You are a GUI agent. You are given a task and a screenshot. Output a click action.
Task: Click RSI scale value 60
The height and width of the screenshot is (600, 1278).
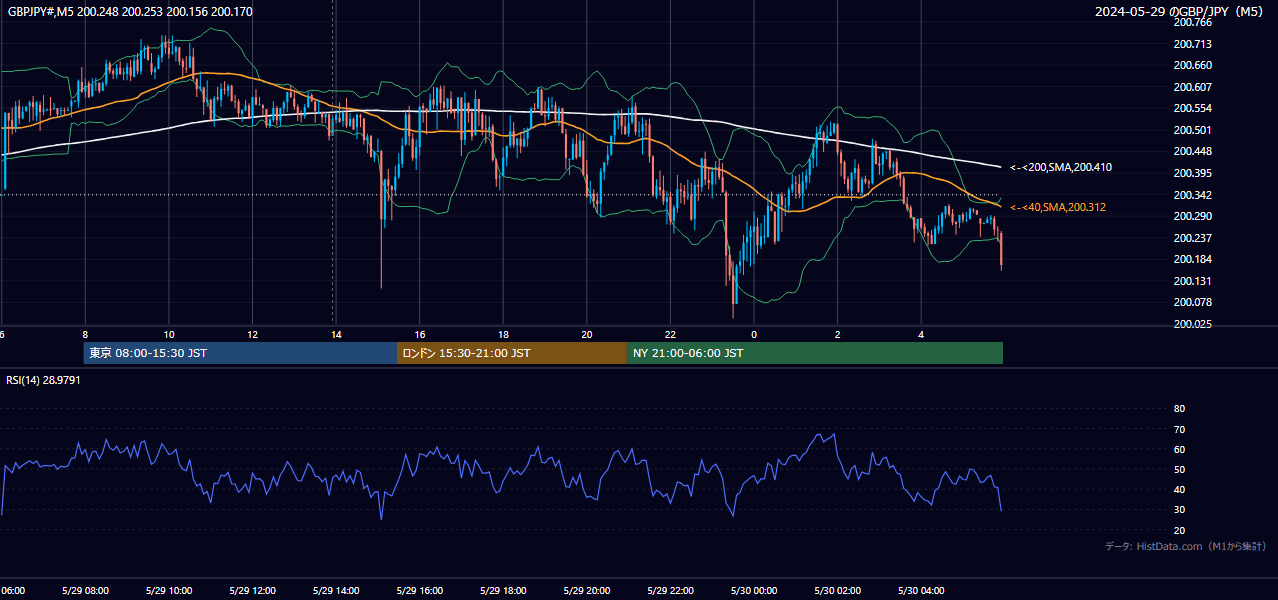tap(1179, 449)
